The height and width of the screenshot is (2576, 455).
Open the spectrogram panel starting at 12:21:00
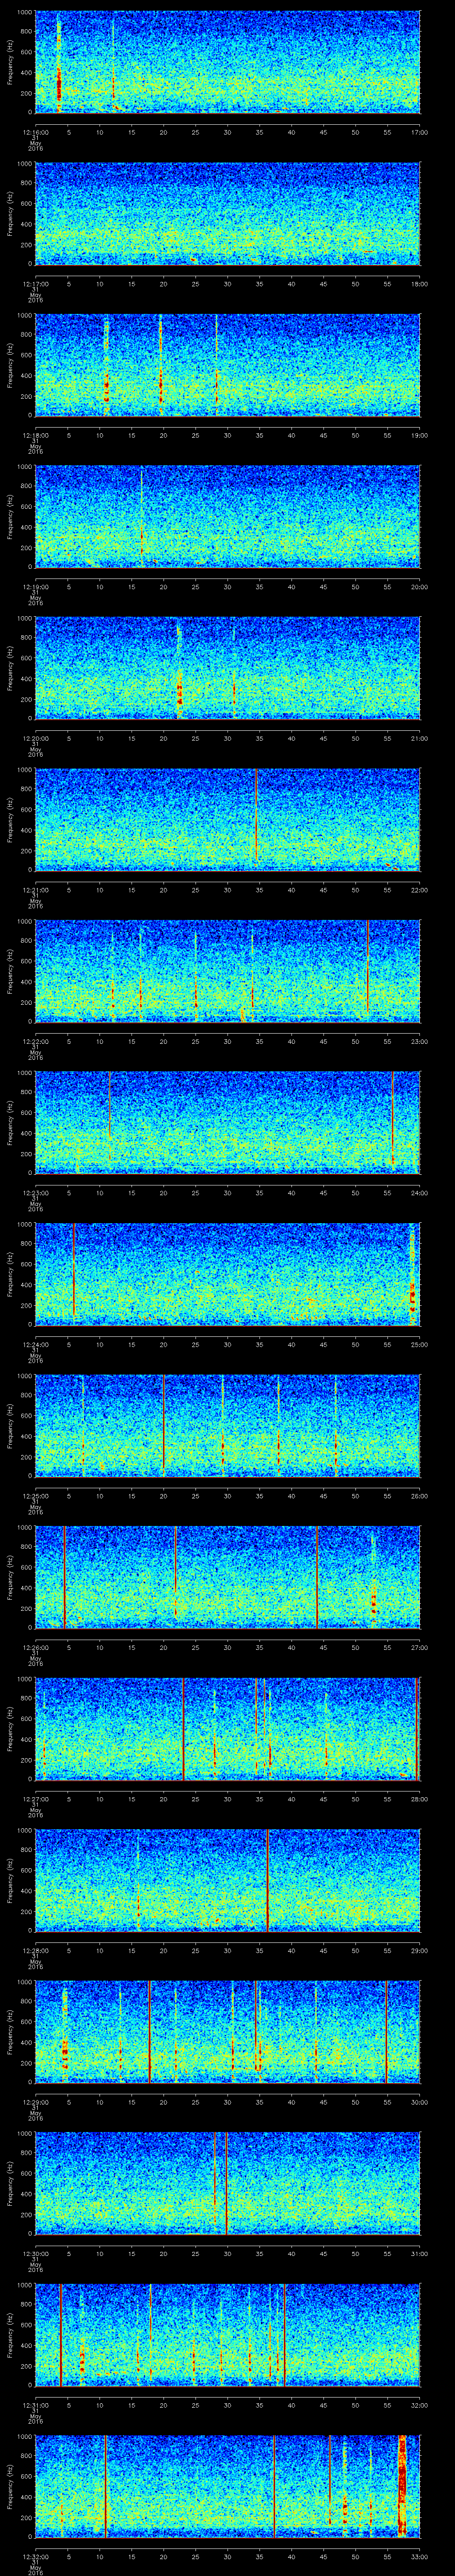228,820
